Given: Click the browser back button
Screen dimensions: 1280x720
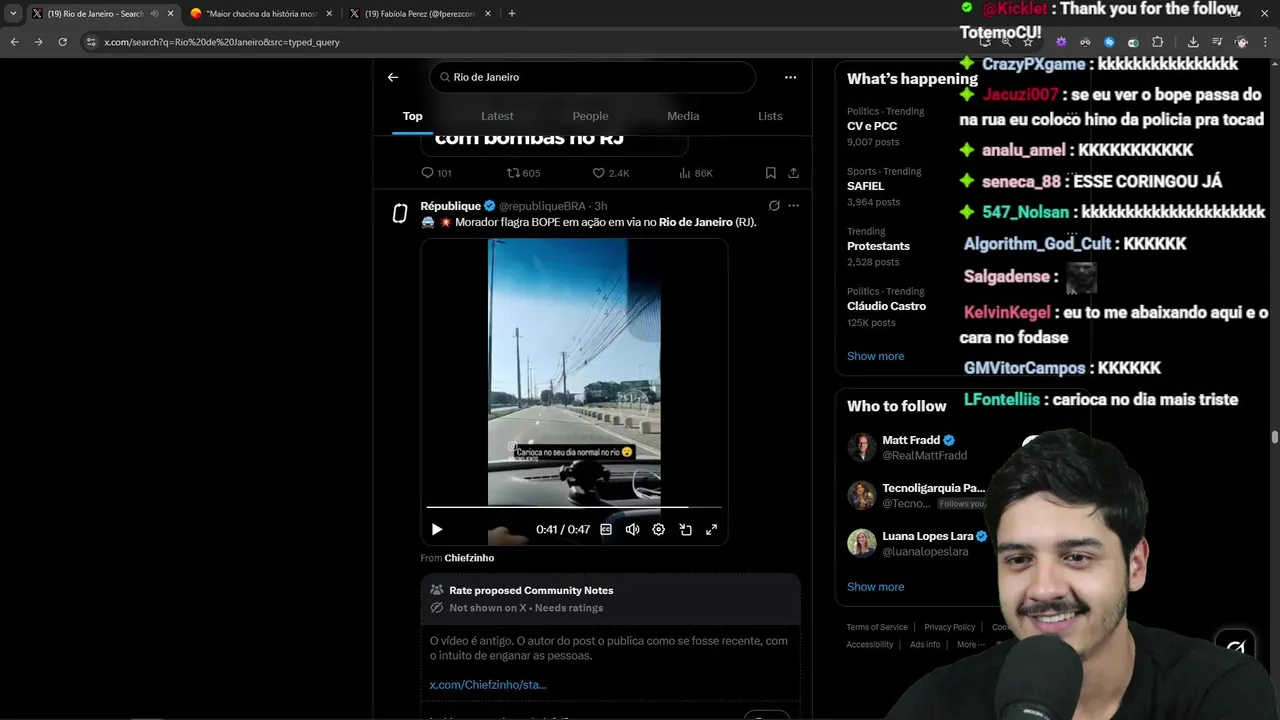Looking at the screenshot, I should 14,42.
